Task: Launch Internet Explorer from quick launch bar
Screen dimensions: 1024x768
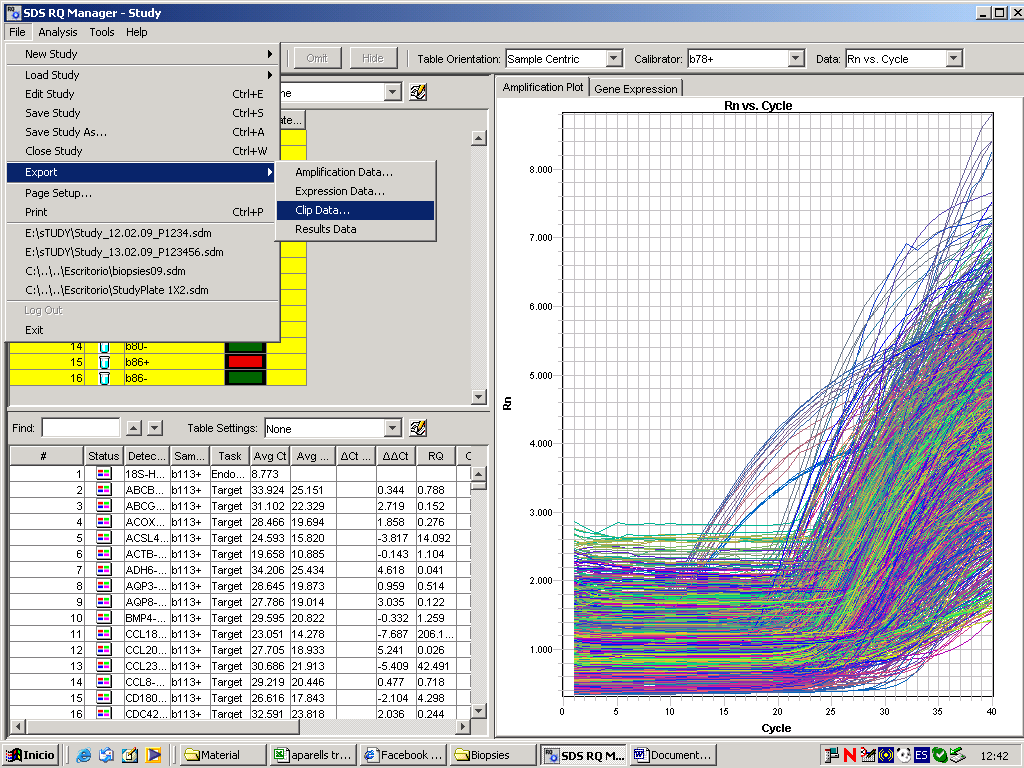Action: [84, 755]
